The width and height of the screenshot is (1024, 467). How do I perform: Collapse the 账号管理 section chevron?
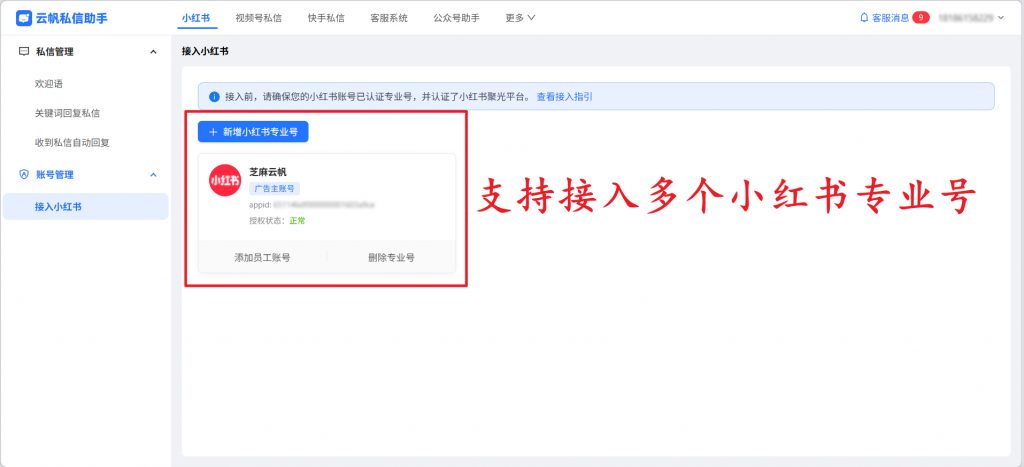(153, 174)
